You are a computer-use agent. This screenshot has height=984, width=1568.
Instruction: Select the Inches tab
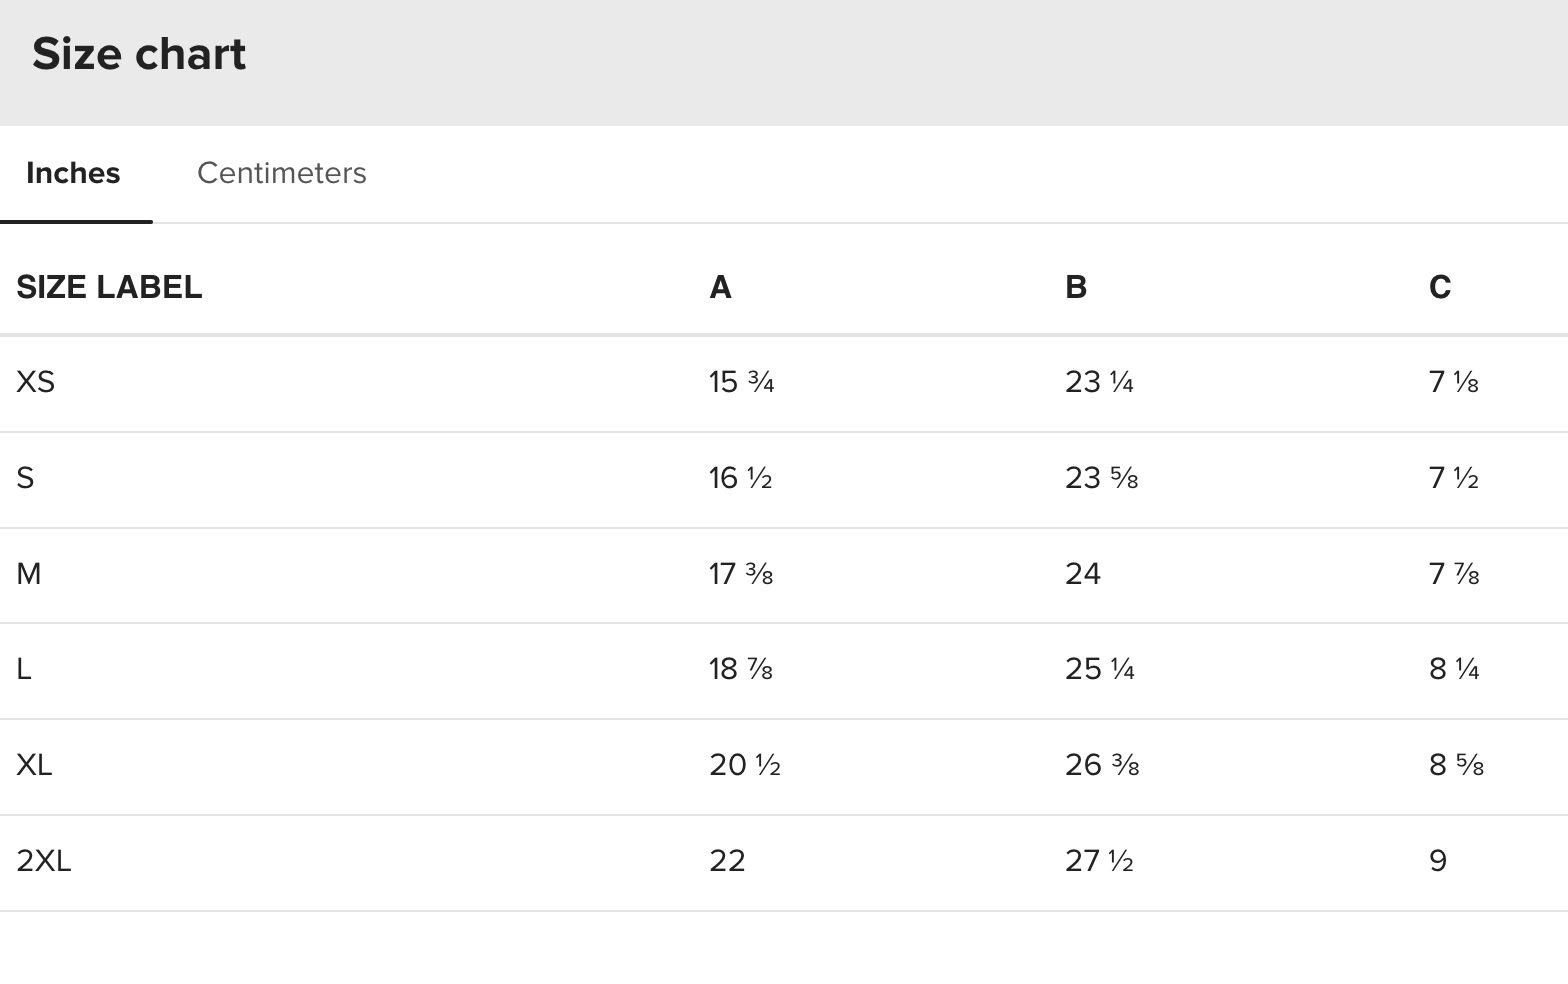click(x=73, y=173)
